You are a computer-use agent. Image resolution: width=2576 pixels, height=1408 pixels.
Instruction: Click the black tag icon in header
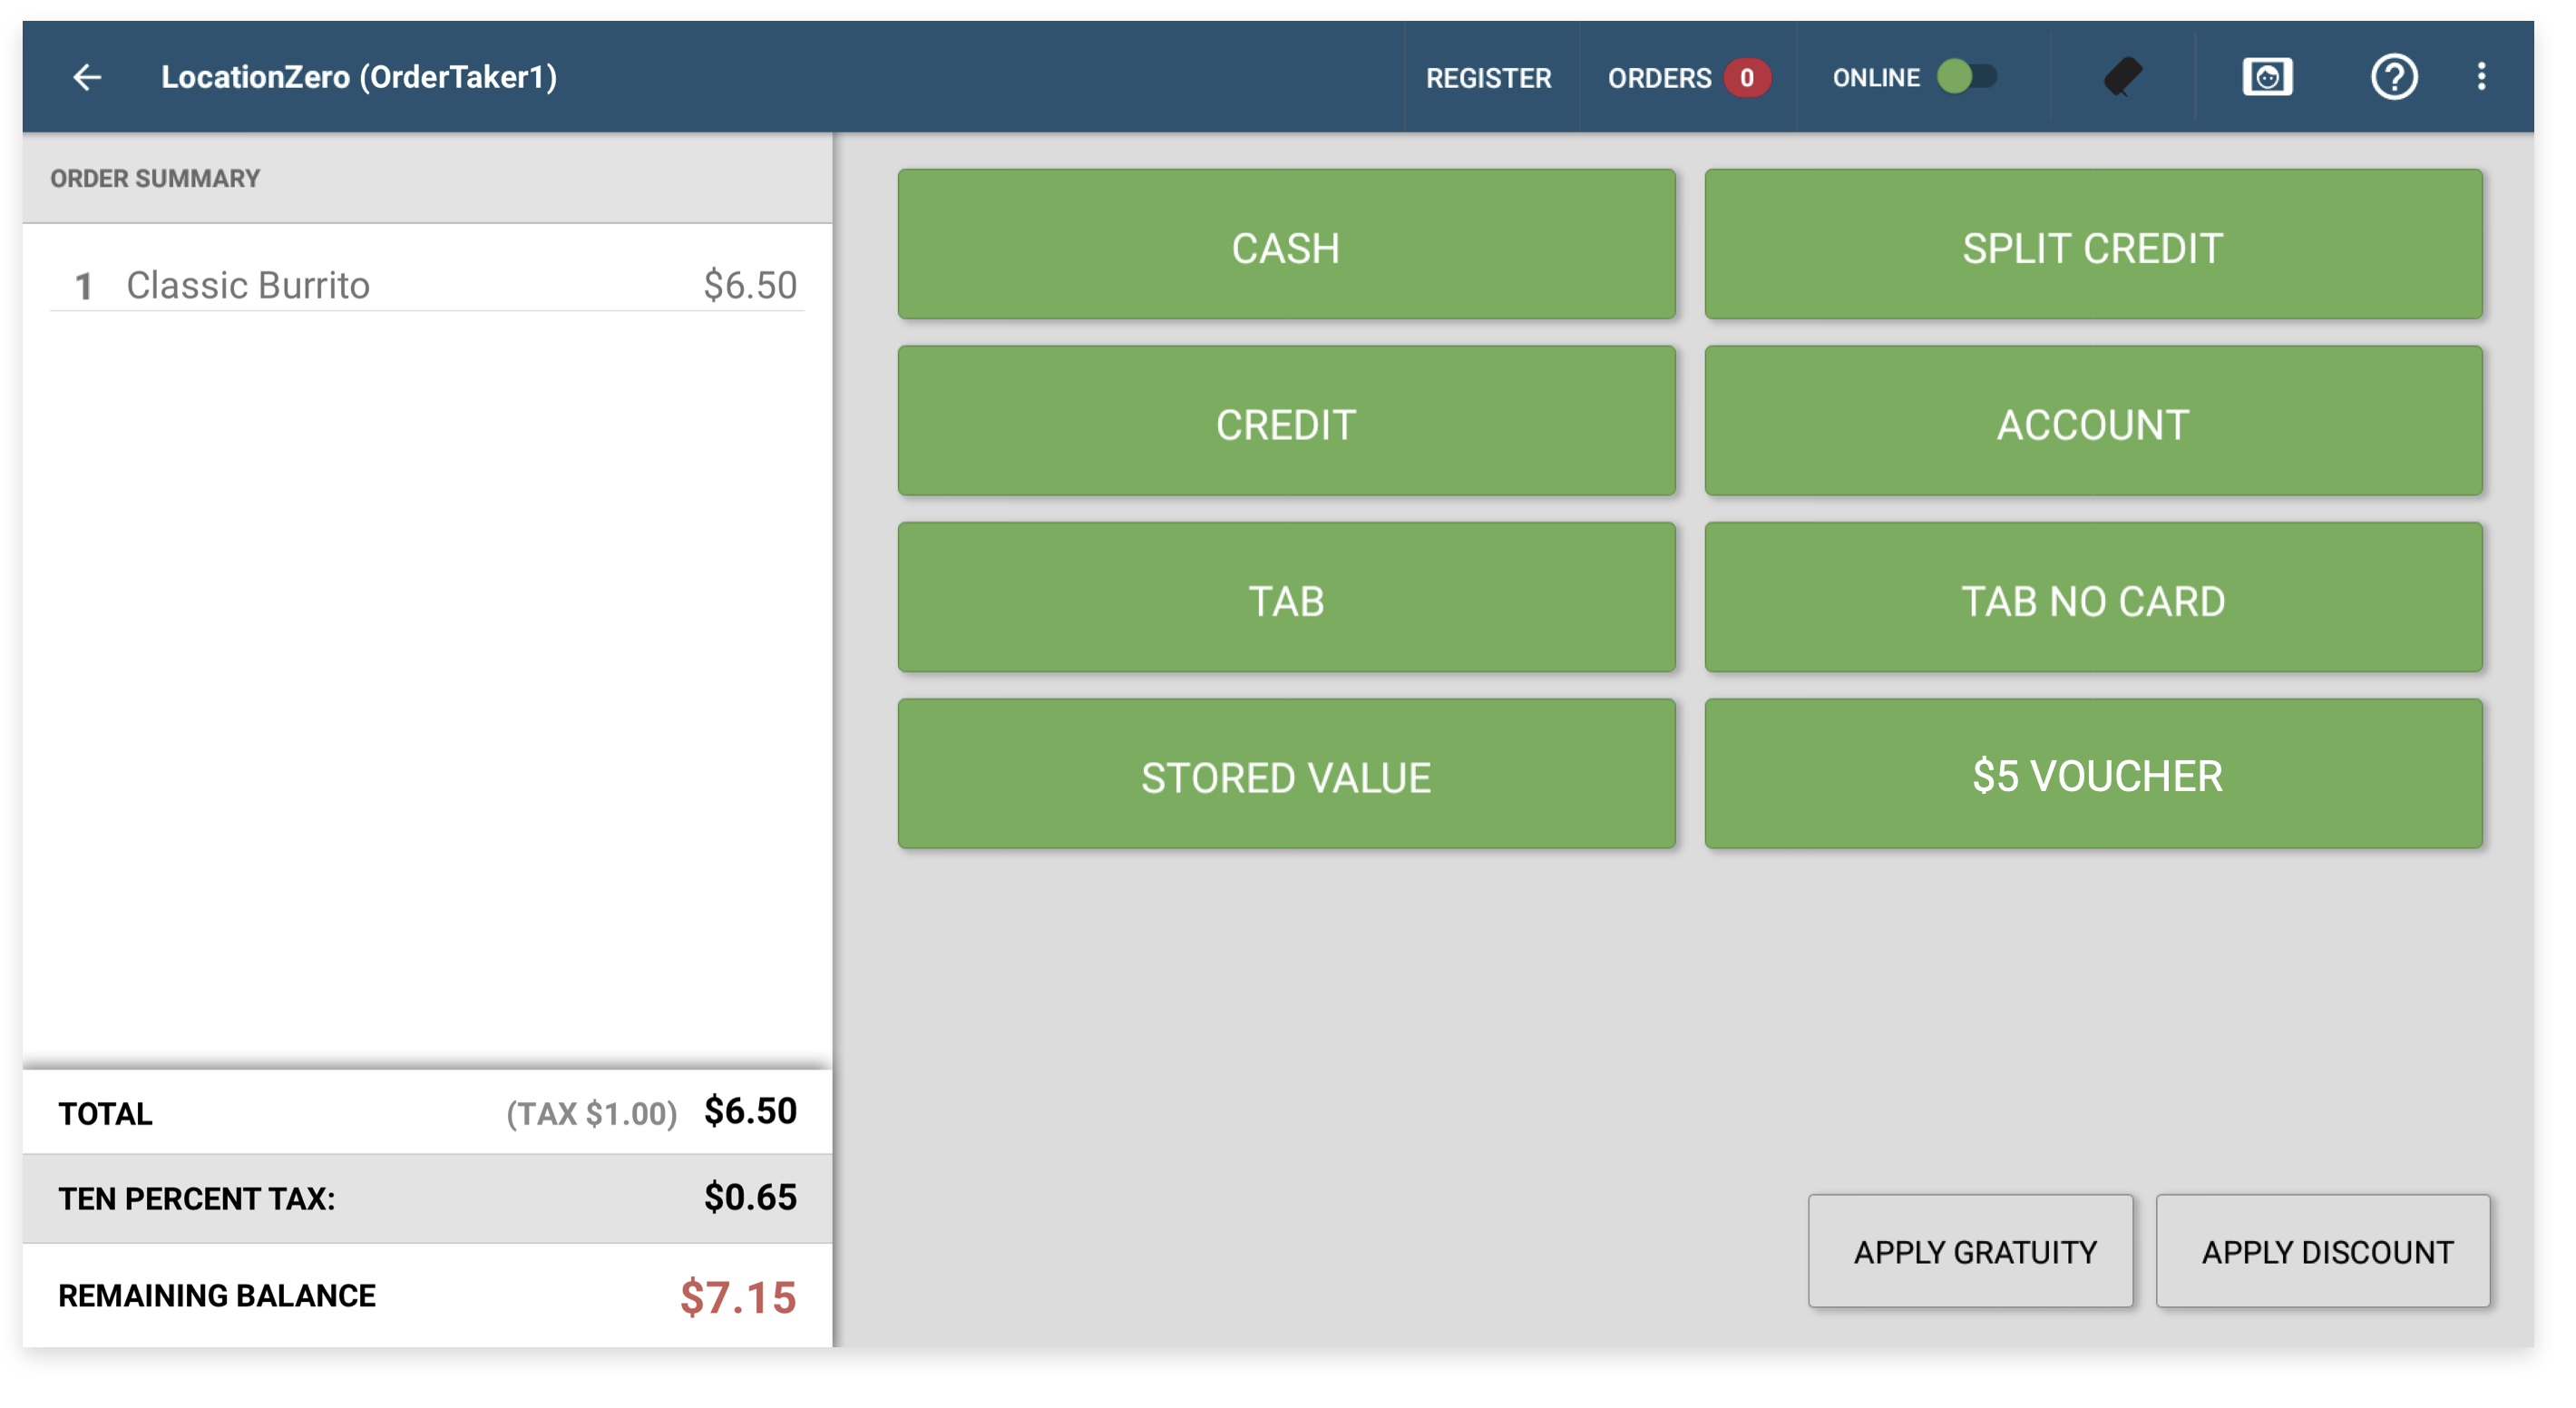click(2122, 77)
